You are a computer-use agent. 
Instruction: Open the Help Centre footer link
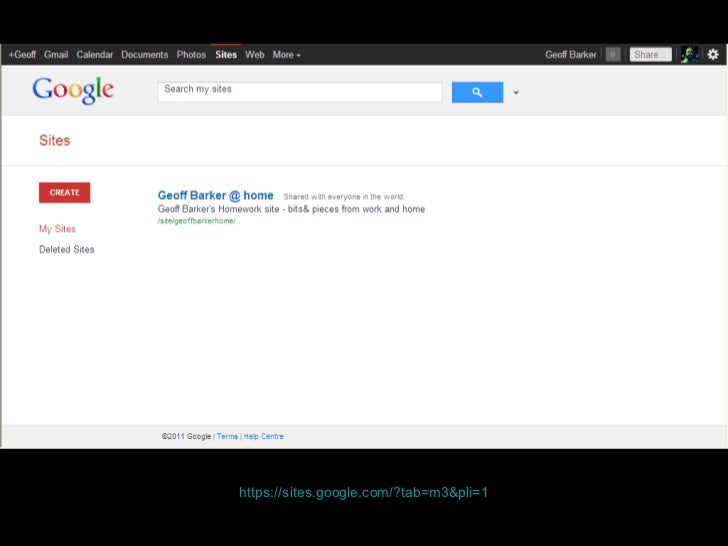(x=264, y=436)
